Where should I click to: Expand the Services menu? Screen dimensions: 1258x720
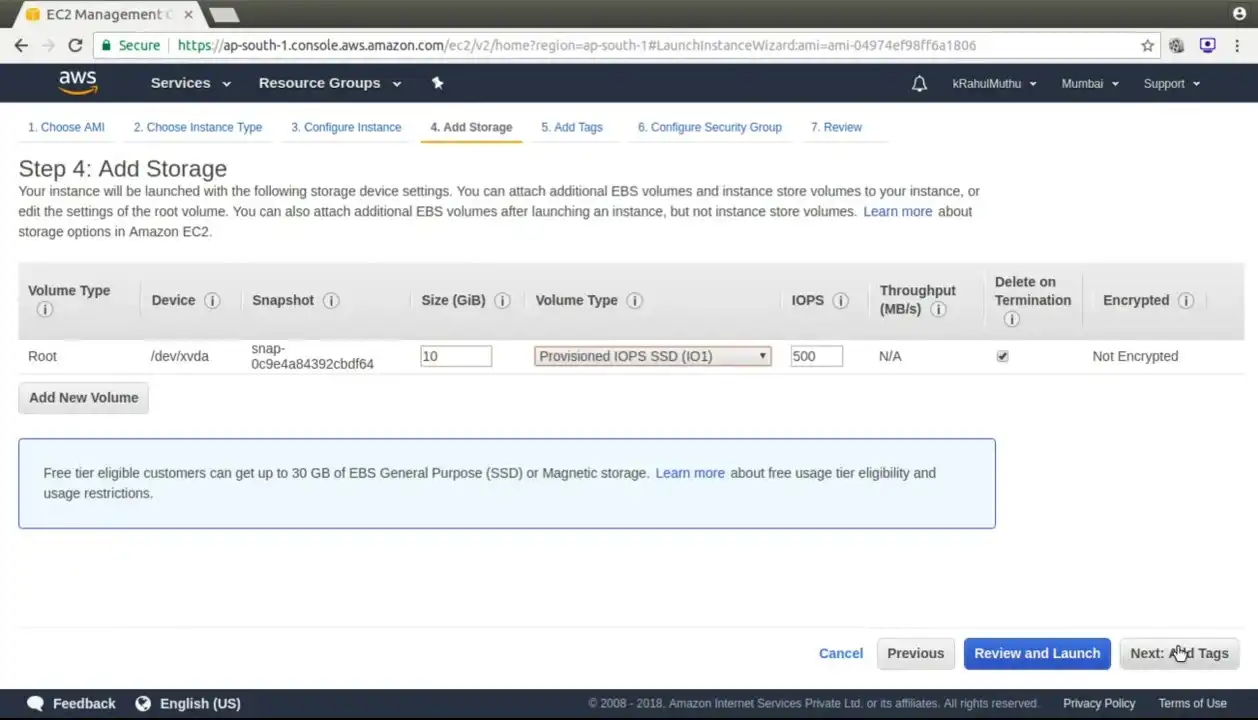pyautogui.click(x=191, y=83)
